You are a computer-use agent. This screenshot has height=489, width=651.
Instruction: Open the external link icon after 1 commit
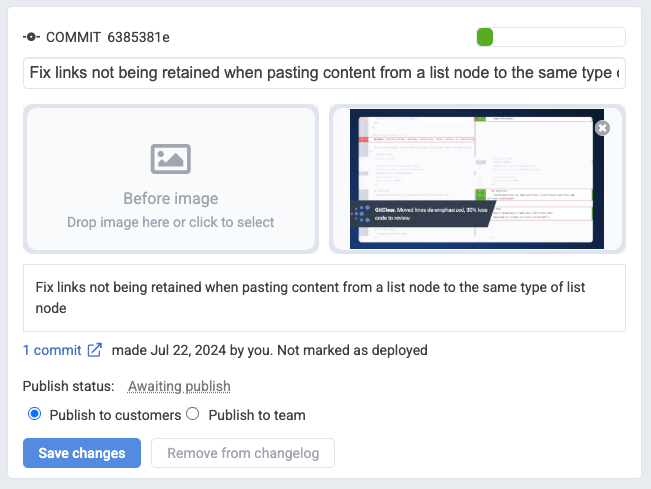(95, 350)
